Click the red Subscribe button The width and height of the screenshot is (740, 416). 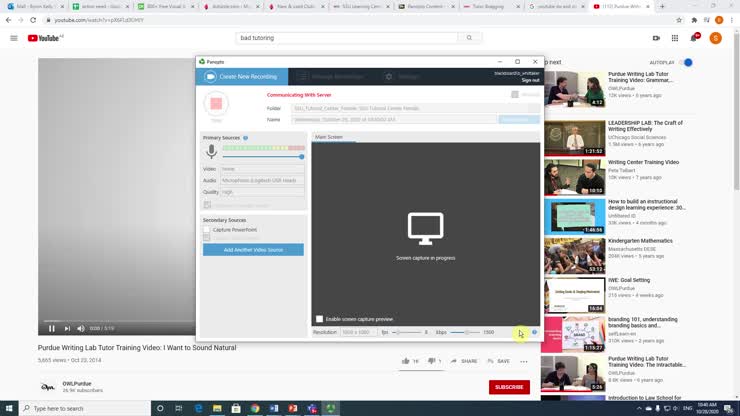tap(509, 387)
